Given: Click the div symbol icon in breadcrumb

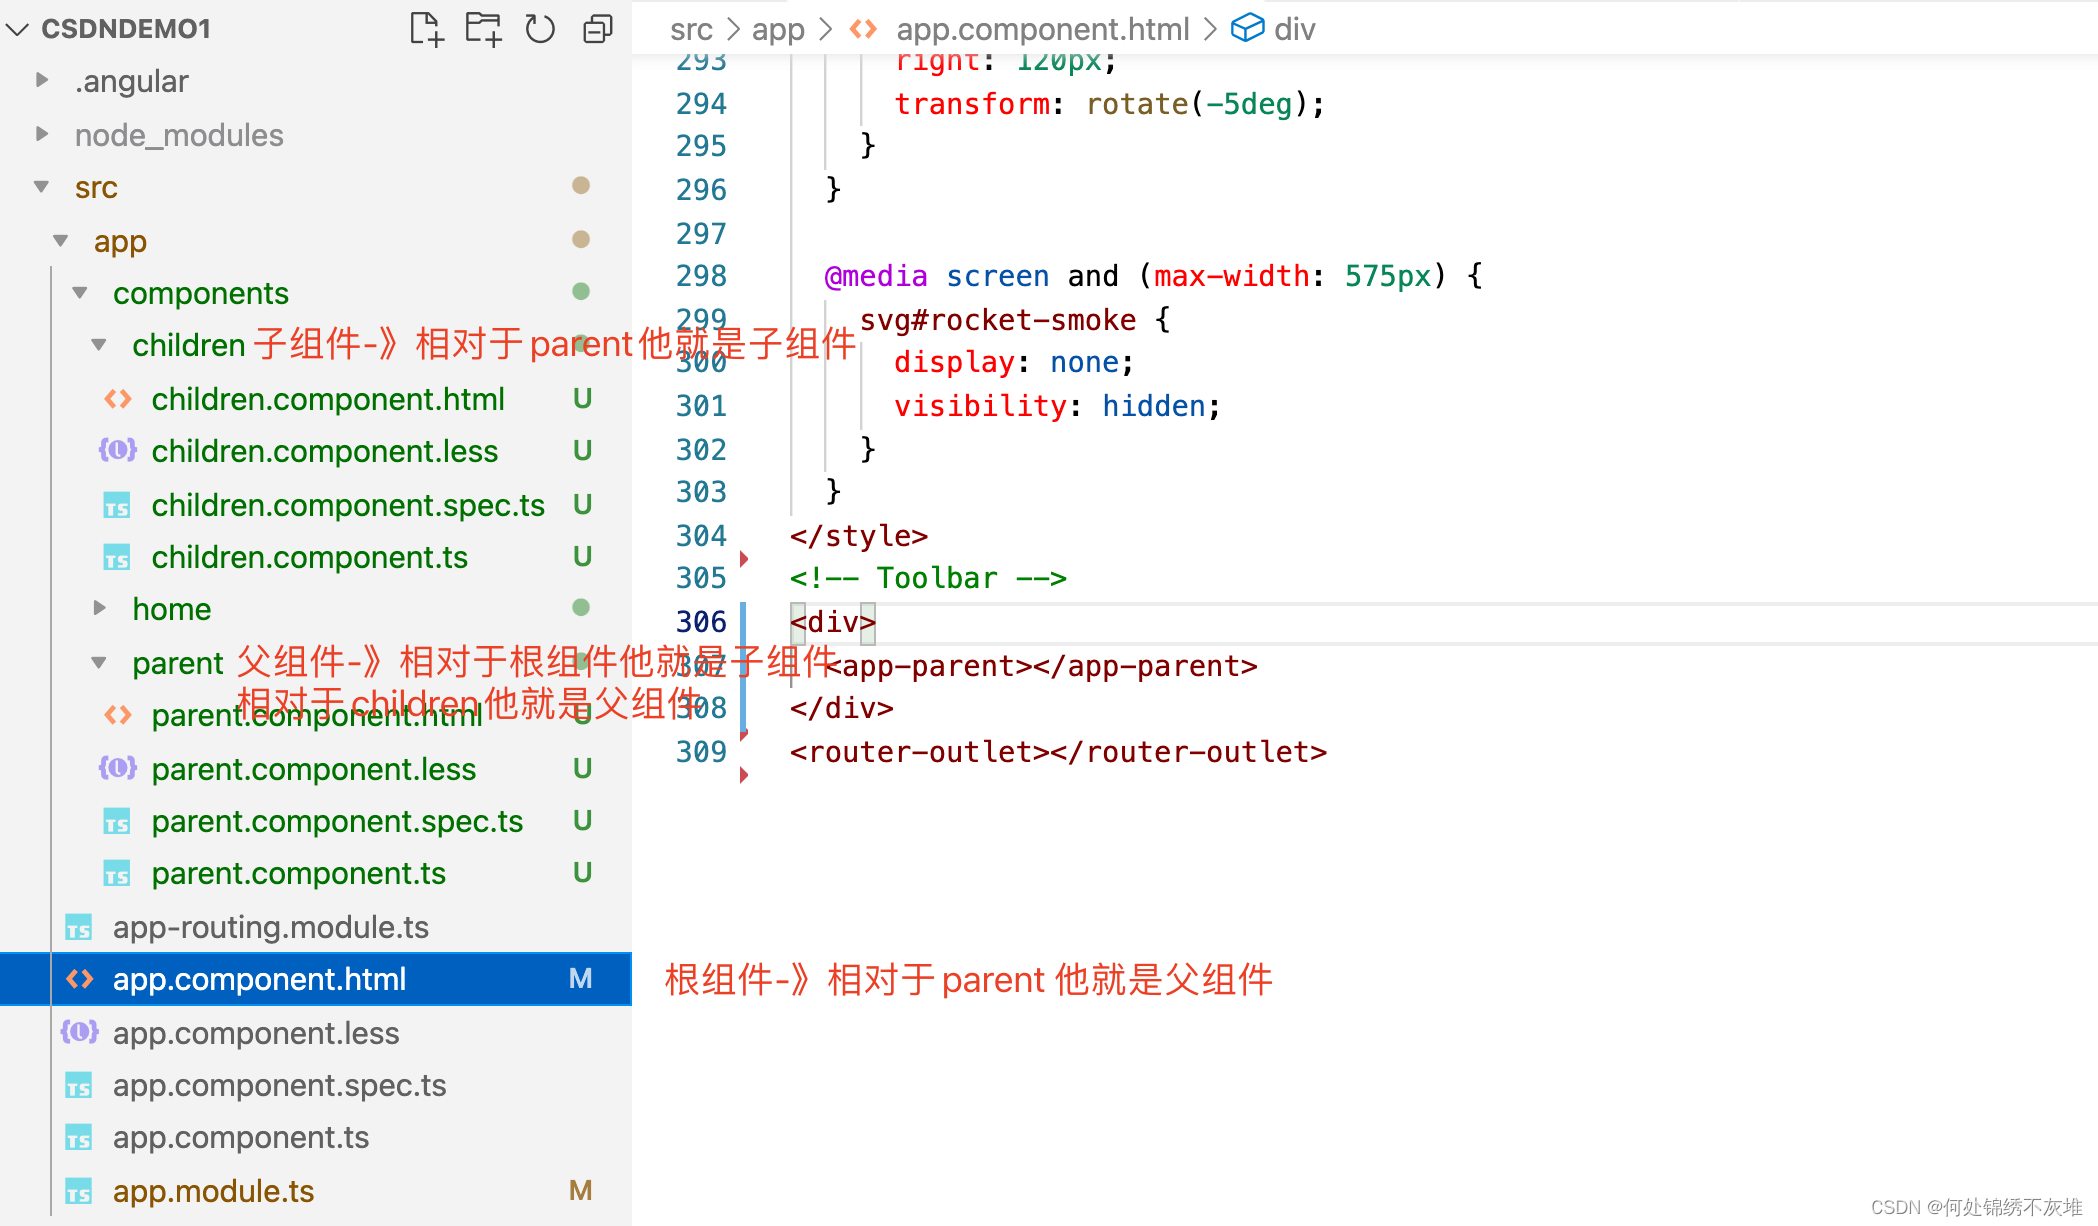Looking at the screenshot, I should (1247, 28).
